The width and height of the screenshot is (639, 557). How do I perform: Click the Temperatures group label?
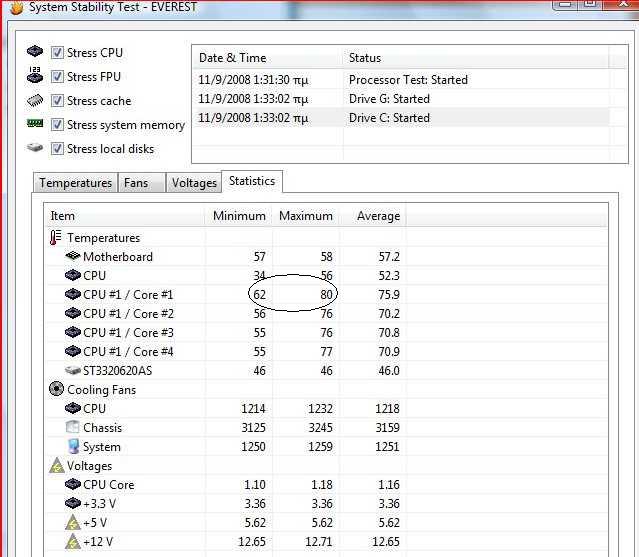tap(103, 238)
